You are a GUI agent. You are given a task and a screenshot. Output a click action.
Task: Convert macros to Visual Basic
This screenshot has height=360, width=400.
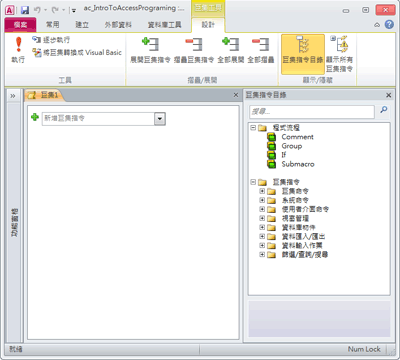pyautogui.click(x=77, y=52)
